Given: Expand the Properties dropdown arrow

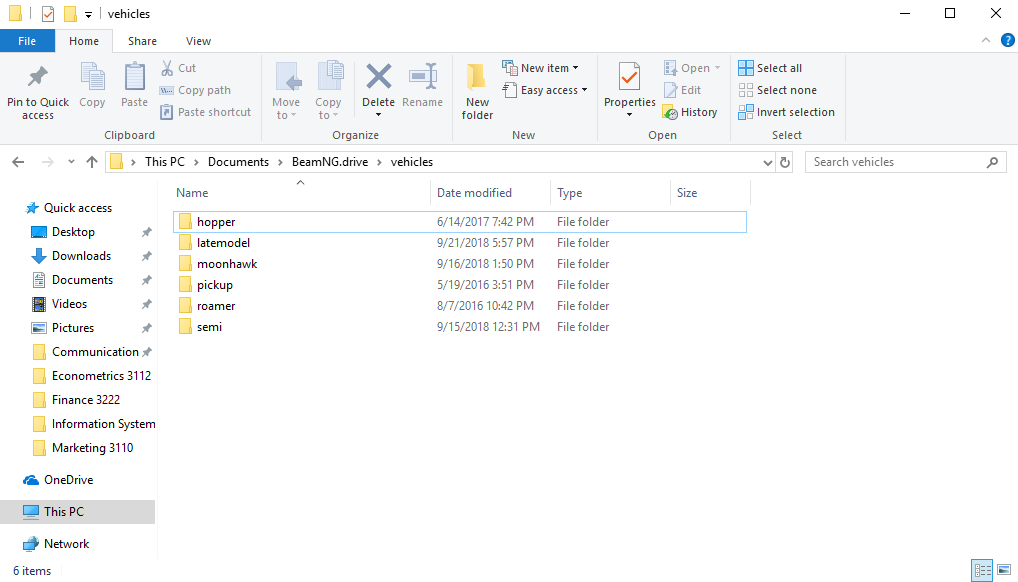Looking at the screenshot, I should pyautogui.click(x=629, y=115).
